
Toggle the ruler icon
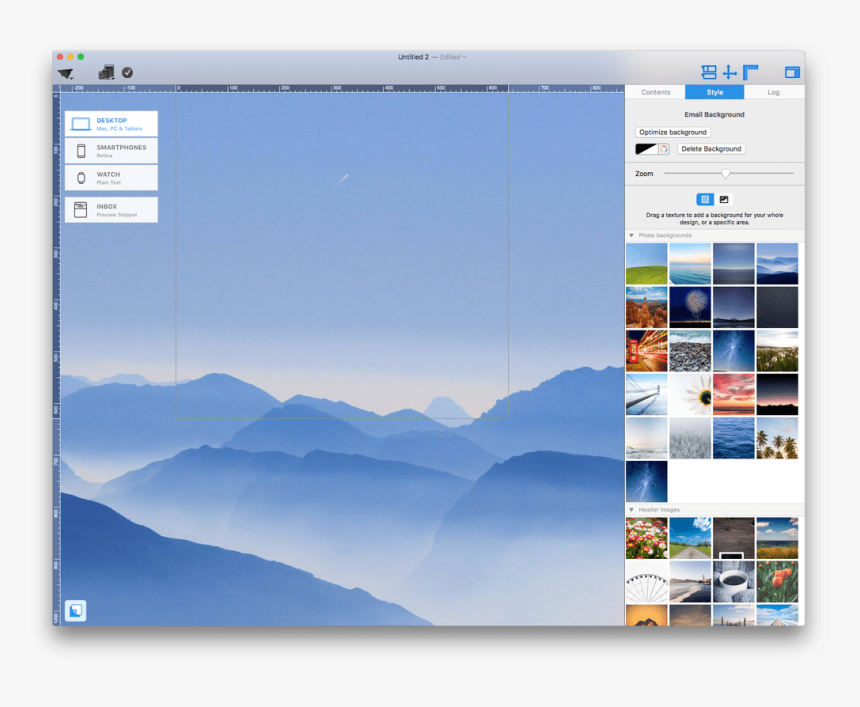751,72
